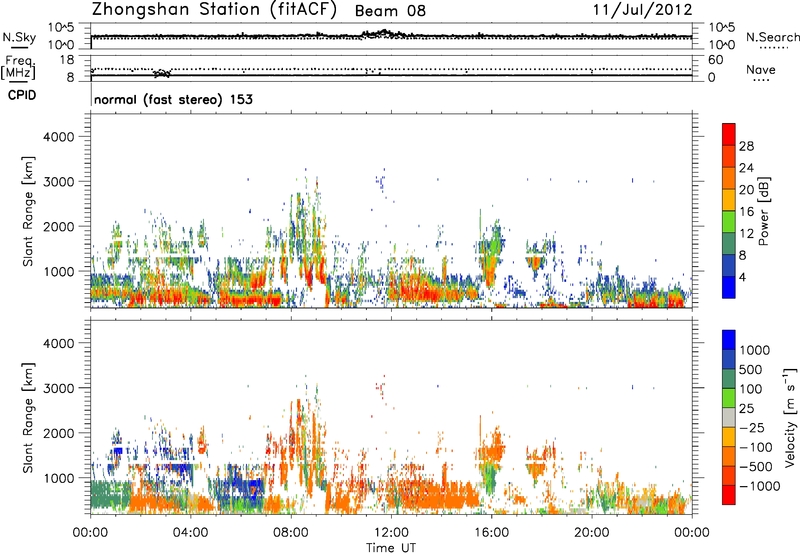Click the 'Nave' legend label
The height and width of the screenshot is (554, 800).
click(x=760, y=69)
